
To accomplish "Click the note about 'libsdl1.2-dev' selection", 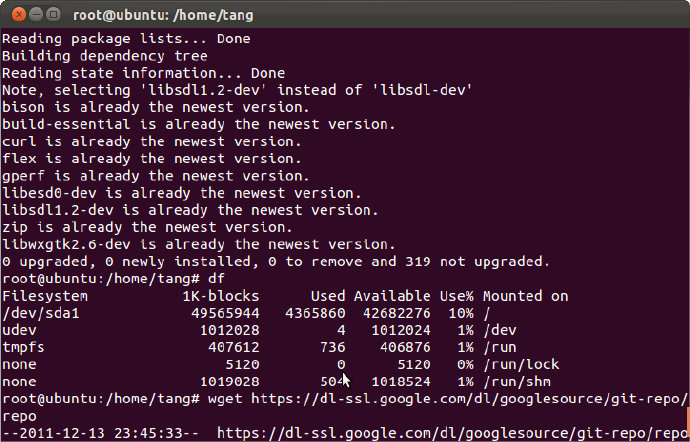I will (237, 90).
